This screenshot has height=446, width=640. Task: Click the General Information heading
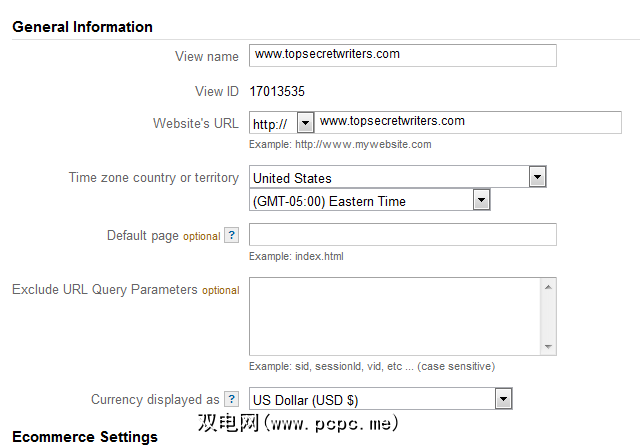(82, 27)
